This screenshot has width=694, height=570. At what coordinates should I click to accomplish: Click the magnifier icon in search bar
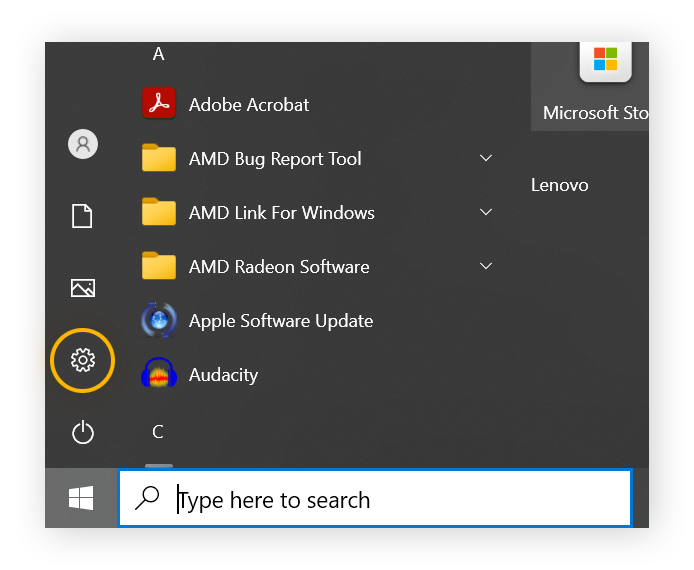point(147,498)
